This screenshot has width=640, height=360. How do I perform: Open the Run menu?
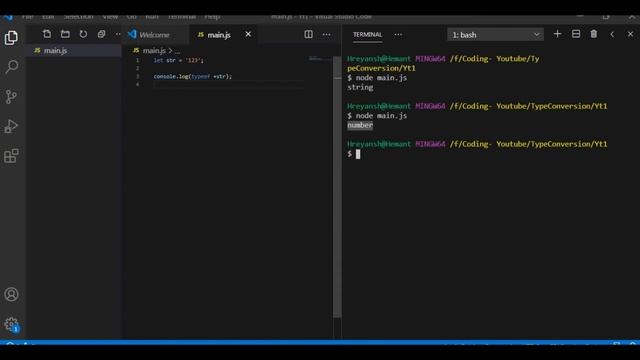click(152, 17)
